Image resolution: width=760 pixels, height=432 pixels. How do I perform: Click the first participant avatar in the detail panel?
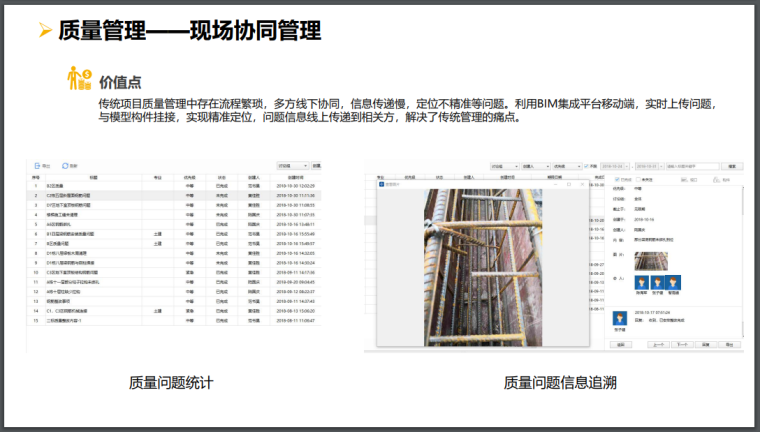[643, 283]
